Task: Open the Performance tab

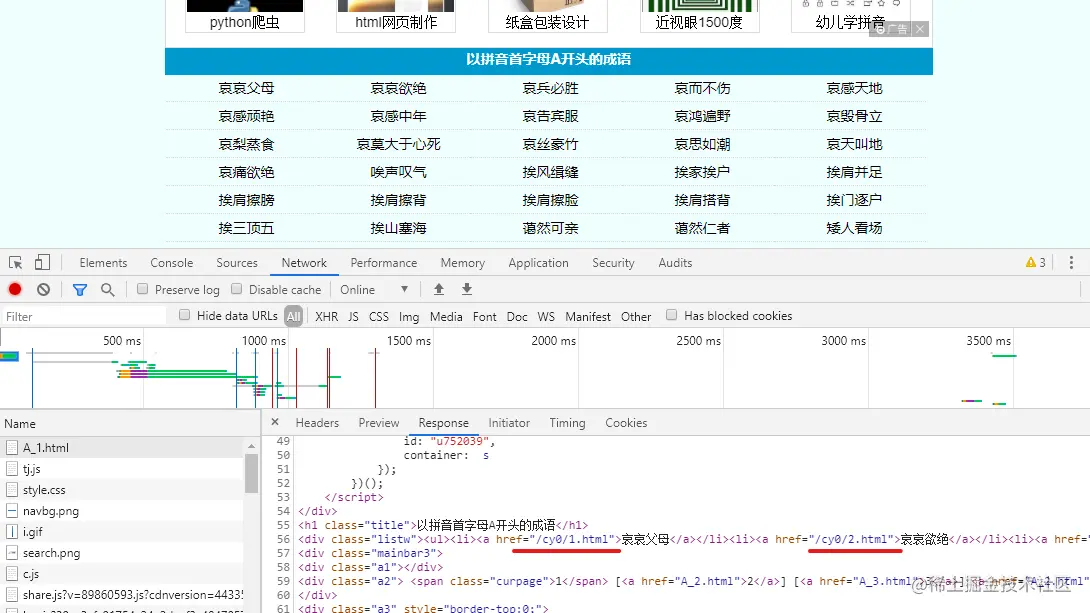Action: tap(384, 263)
